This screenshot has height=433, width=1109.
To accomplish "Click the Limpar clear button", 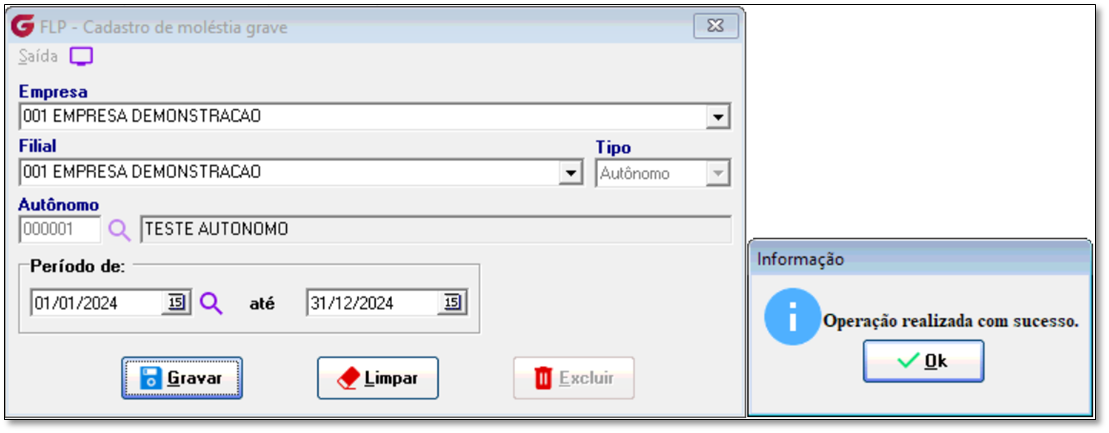I will [x=378, y=378].
